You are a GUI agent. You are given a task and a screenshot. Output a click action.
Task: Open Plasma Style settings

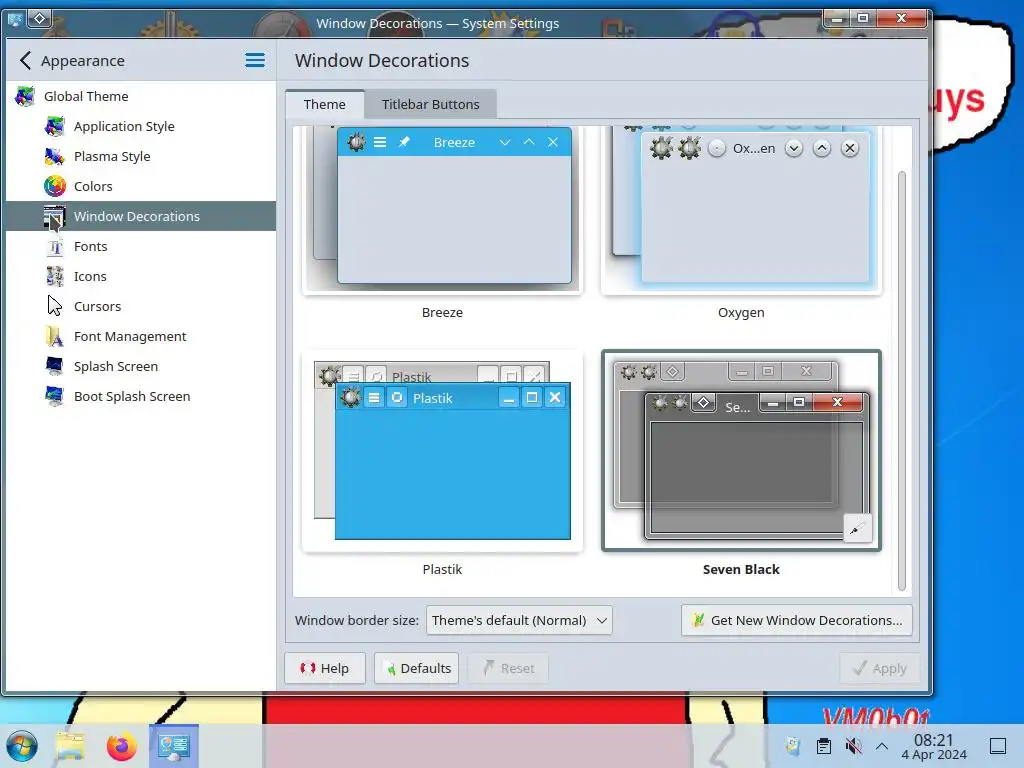(x=140, y=156)
